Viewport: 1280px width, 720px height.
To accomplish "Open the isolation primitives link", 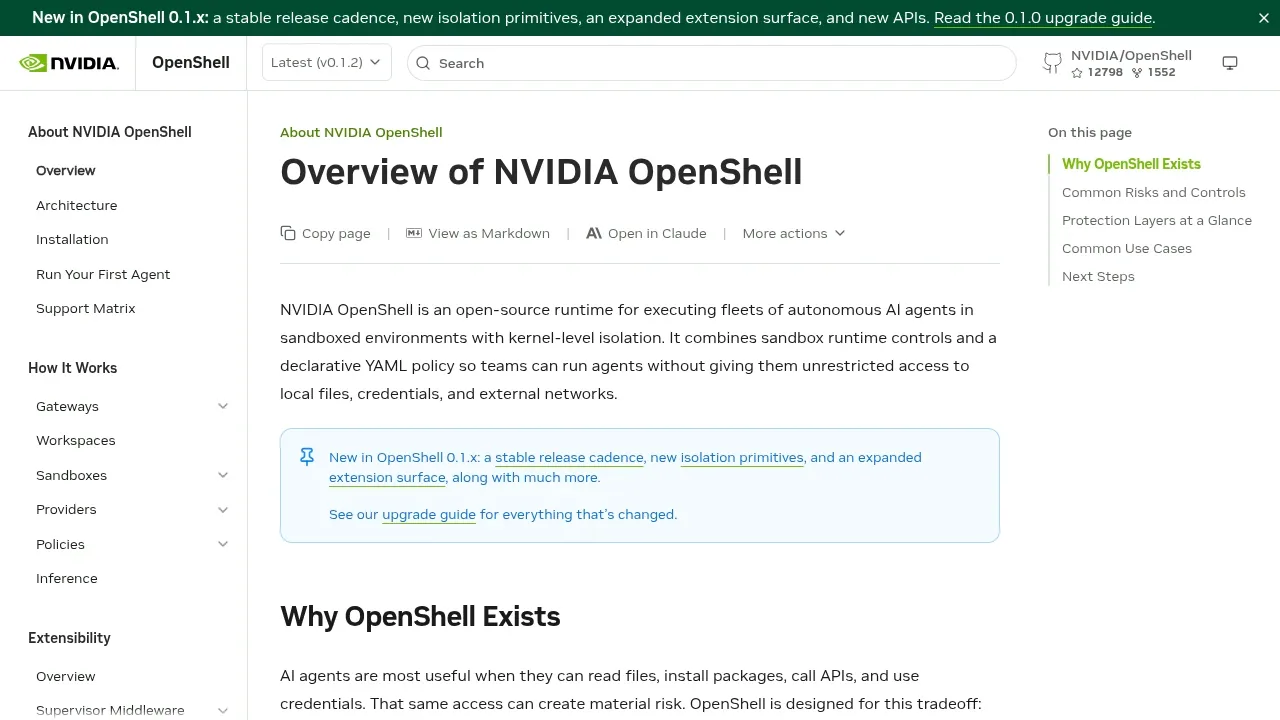I will 742,457.
